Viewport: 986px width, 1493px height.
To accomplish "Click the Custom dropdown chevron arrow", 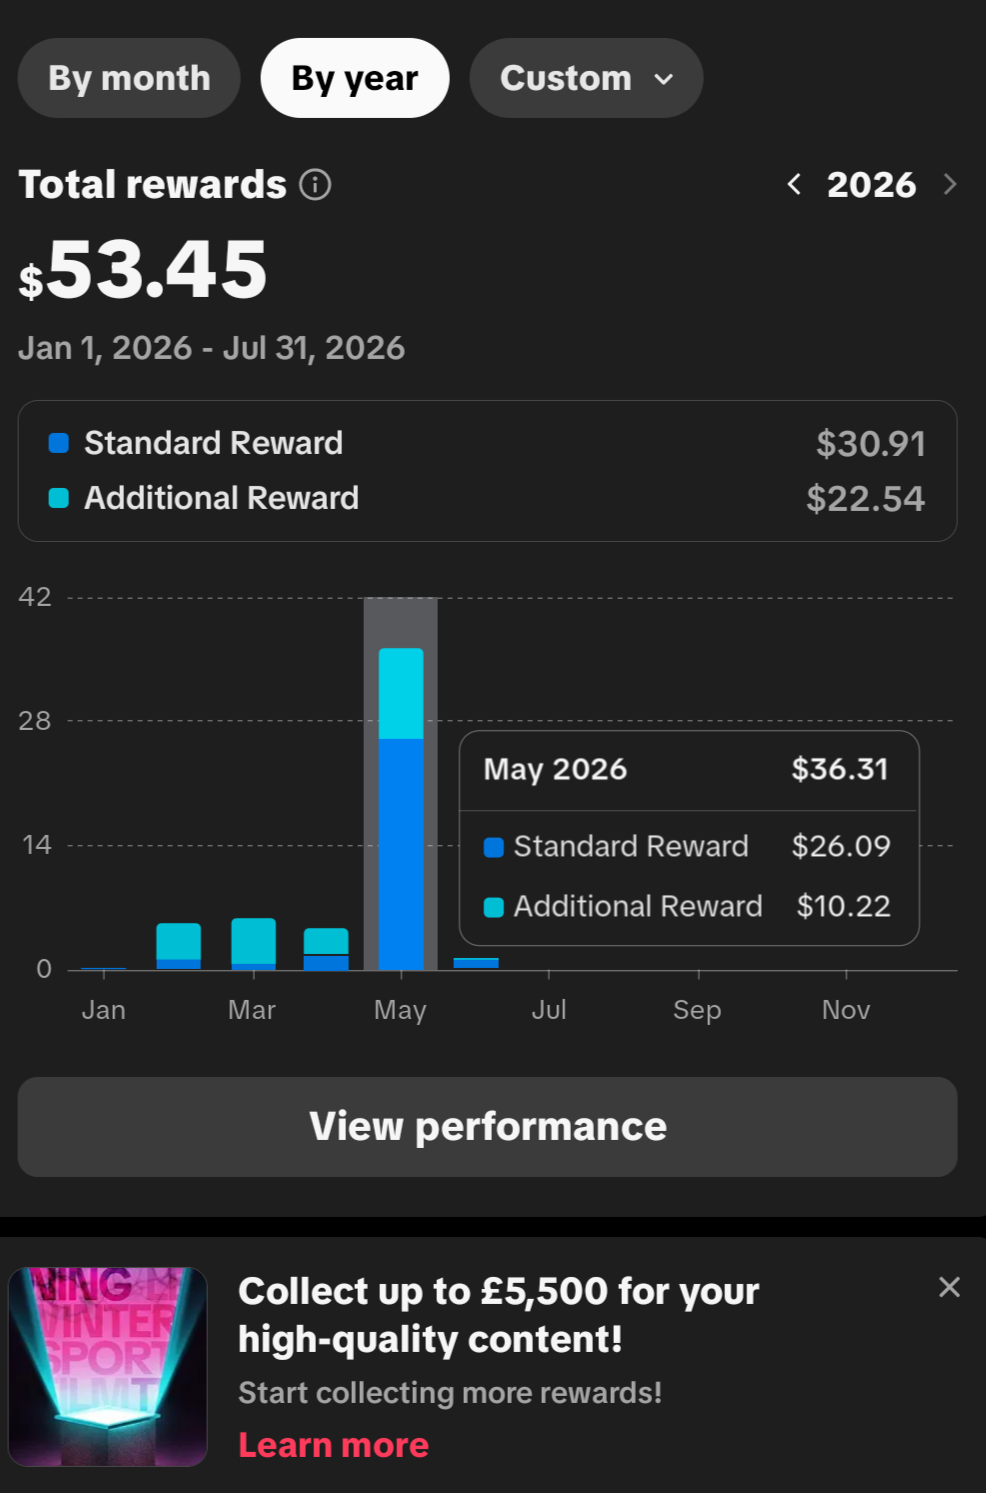I will [663, 79].
